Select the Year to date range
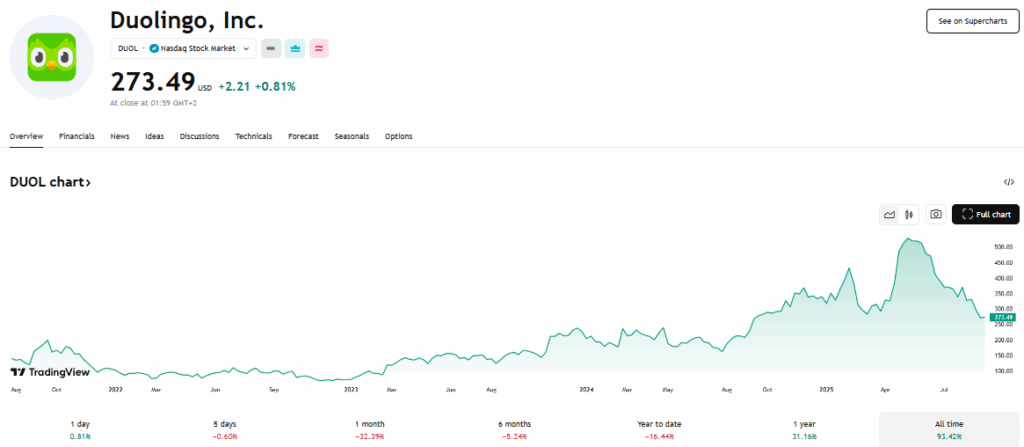Viewport: 1024px width, 447px height. click(x=660, y=429)
